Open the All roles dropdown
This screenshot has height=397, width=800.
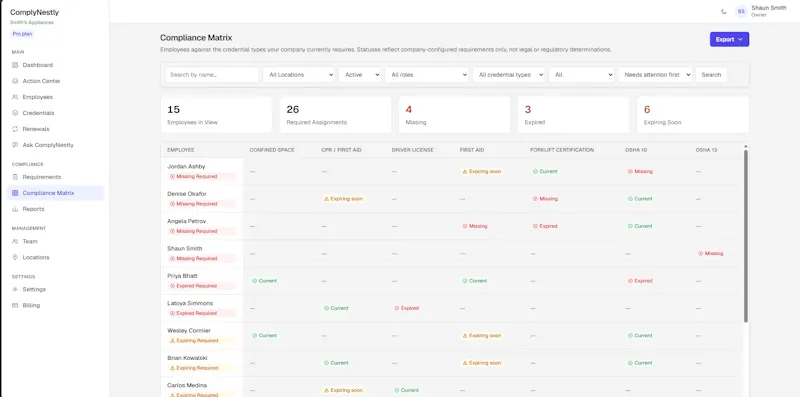427,75
